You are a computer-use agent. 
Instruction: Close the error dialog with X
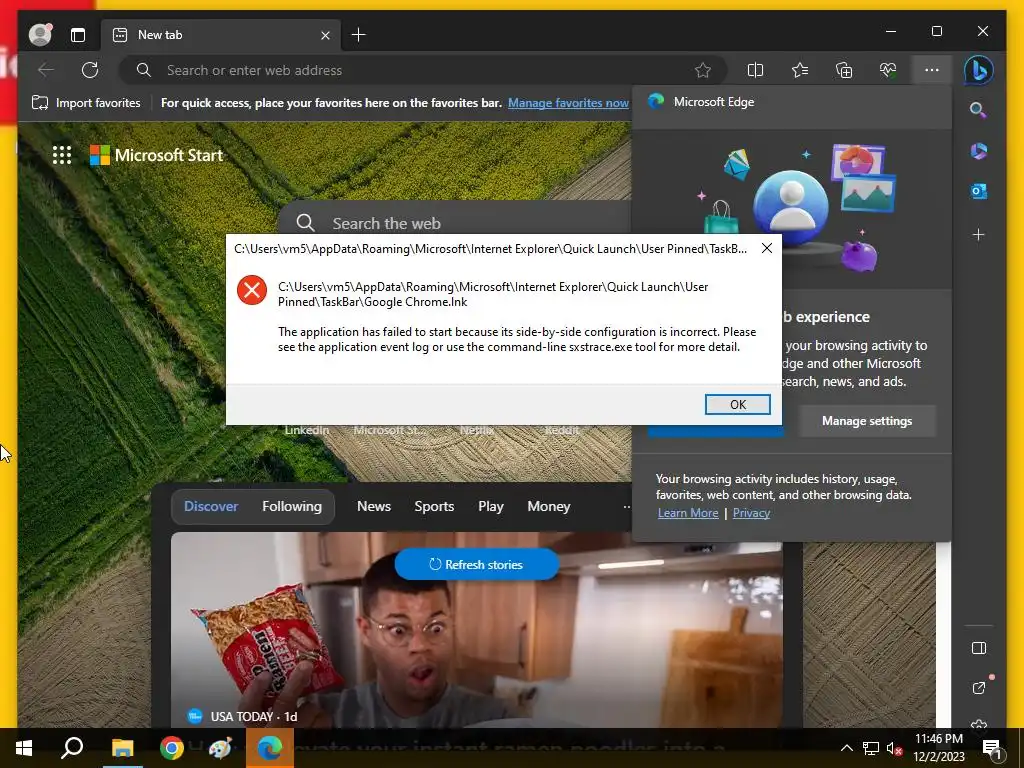767,248
